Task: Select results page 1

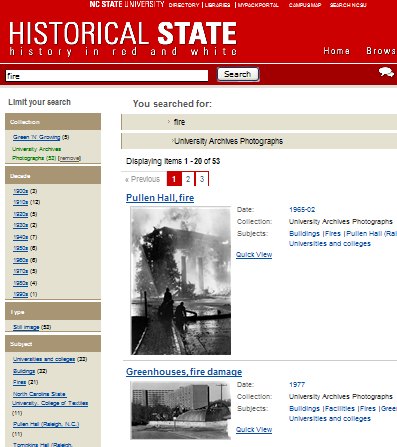Action: (174, 179)
